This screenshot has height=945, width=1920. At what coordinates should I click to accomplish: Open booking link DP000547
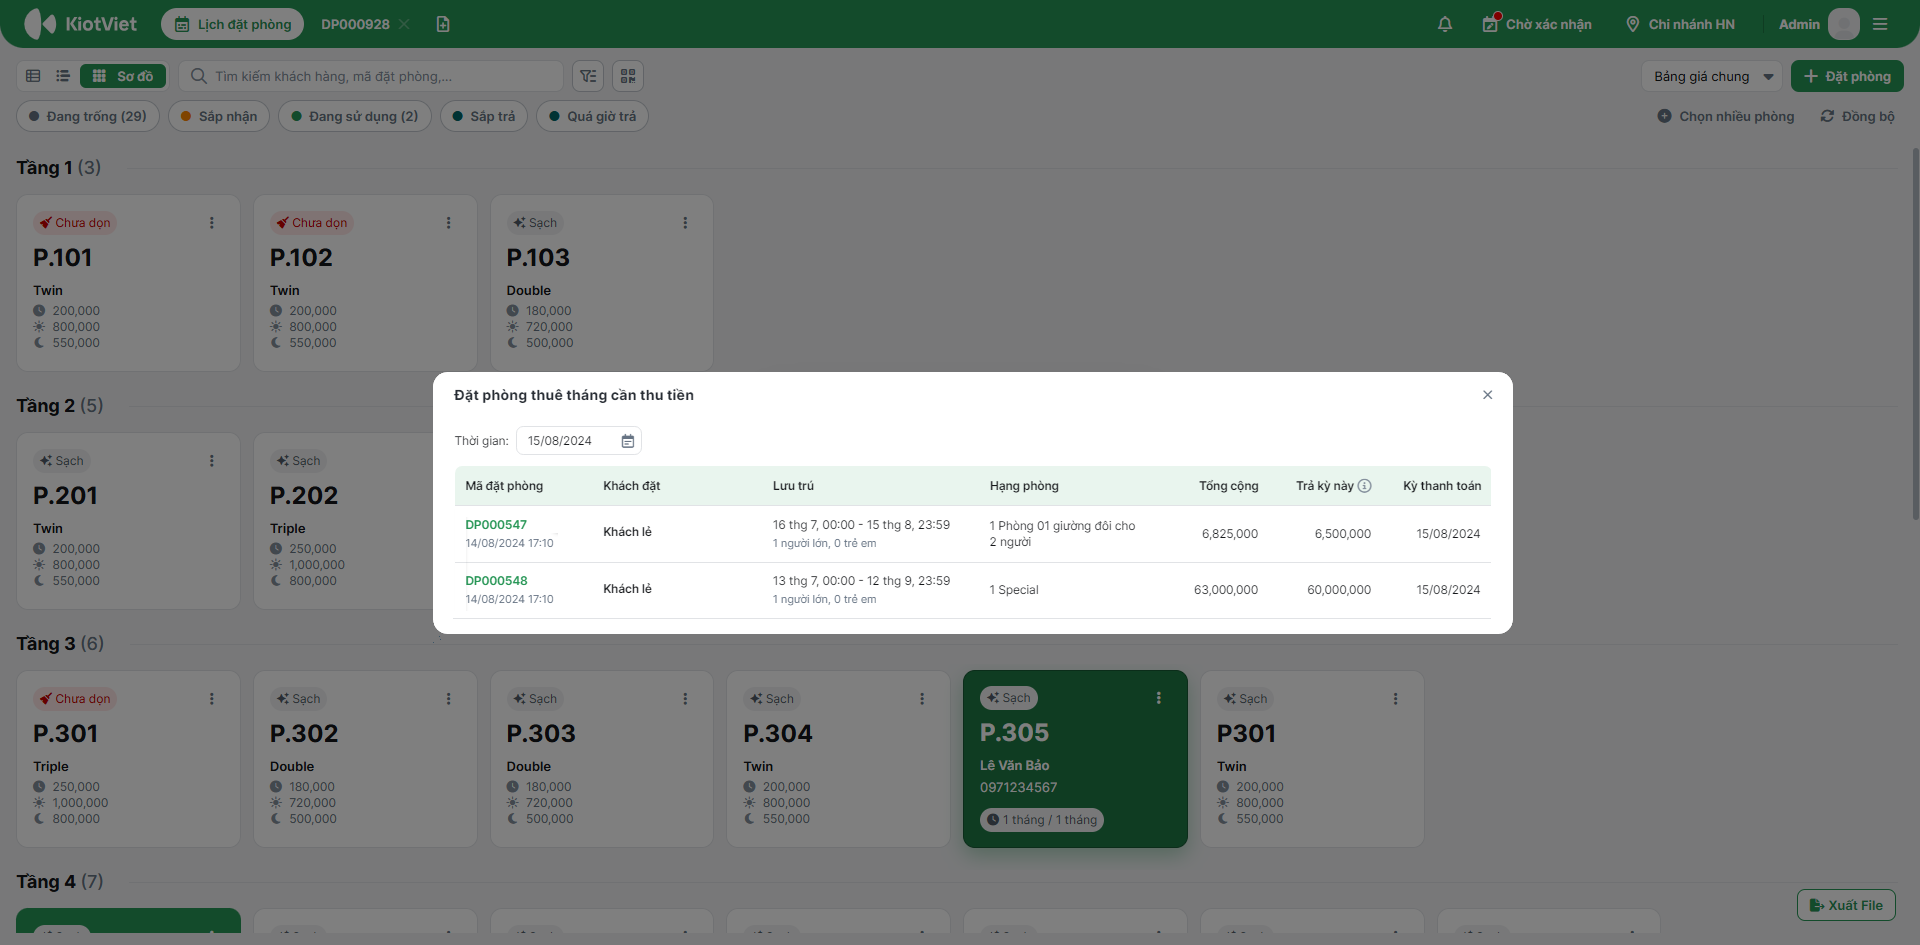pos(496,525)
